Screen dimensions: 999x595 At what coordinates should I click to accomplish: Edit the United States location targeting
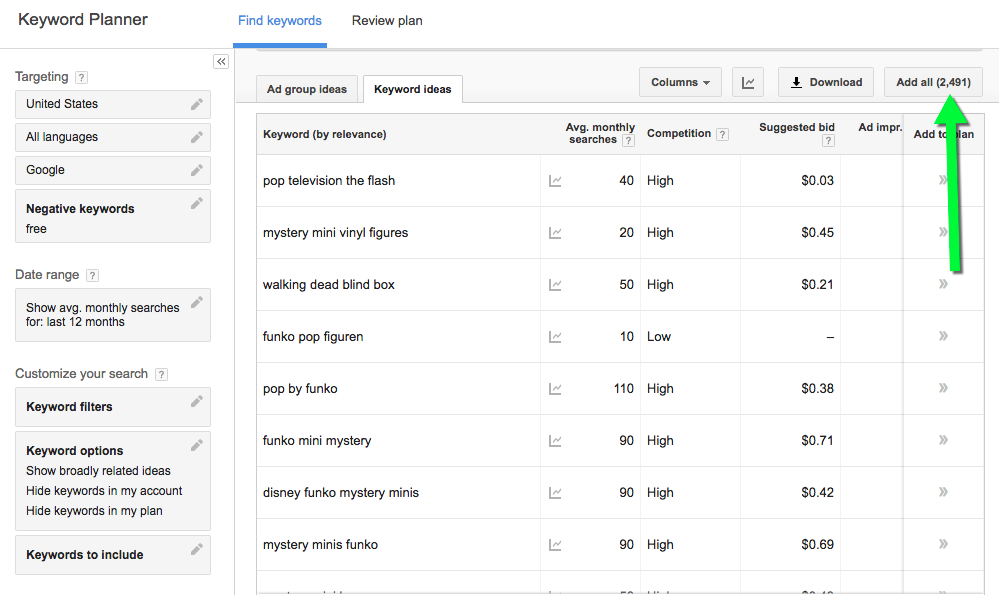point(197,104)
